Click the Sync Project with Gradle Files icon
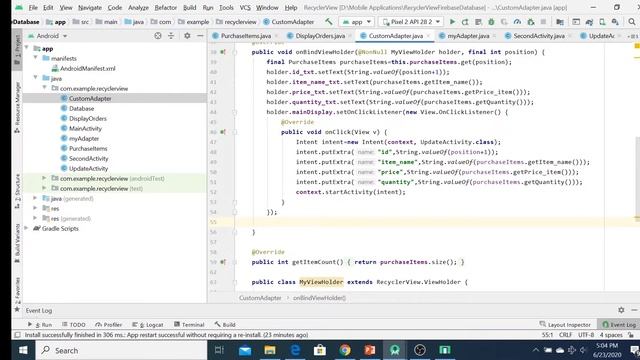This screenshot has width=640, height=360. (x=589, y=22)
